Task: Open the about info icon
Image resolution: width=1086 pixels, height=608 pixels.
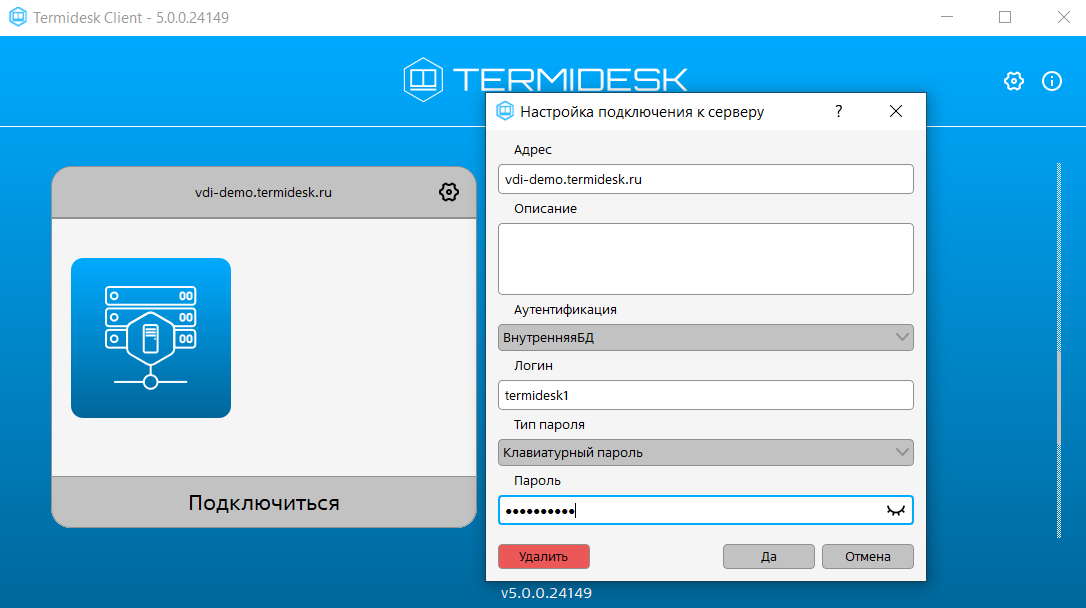Action: click(x=1051, y=81)
